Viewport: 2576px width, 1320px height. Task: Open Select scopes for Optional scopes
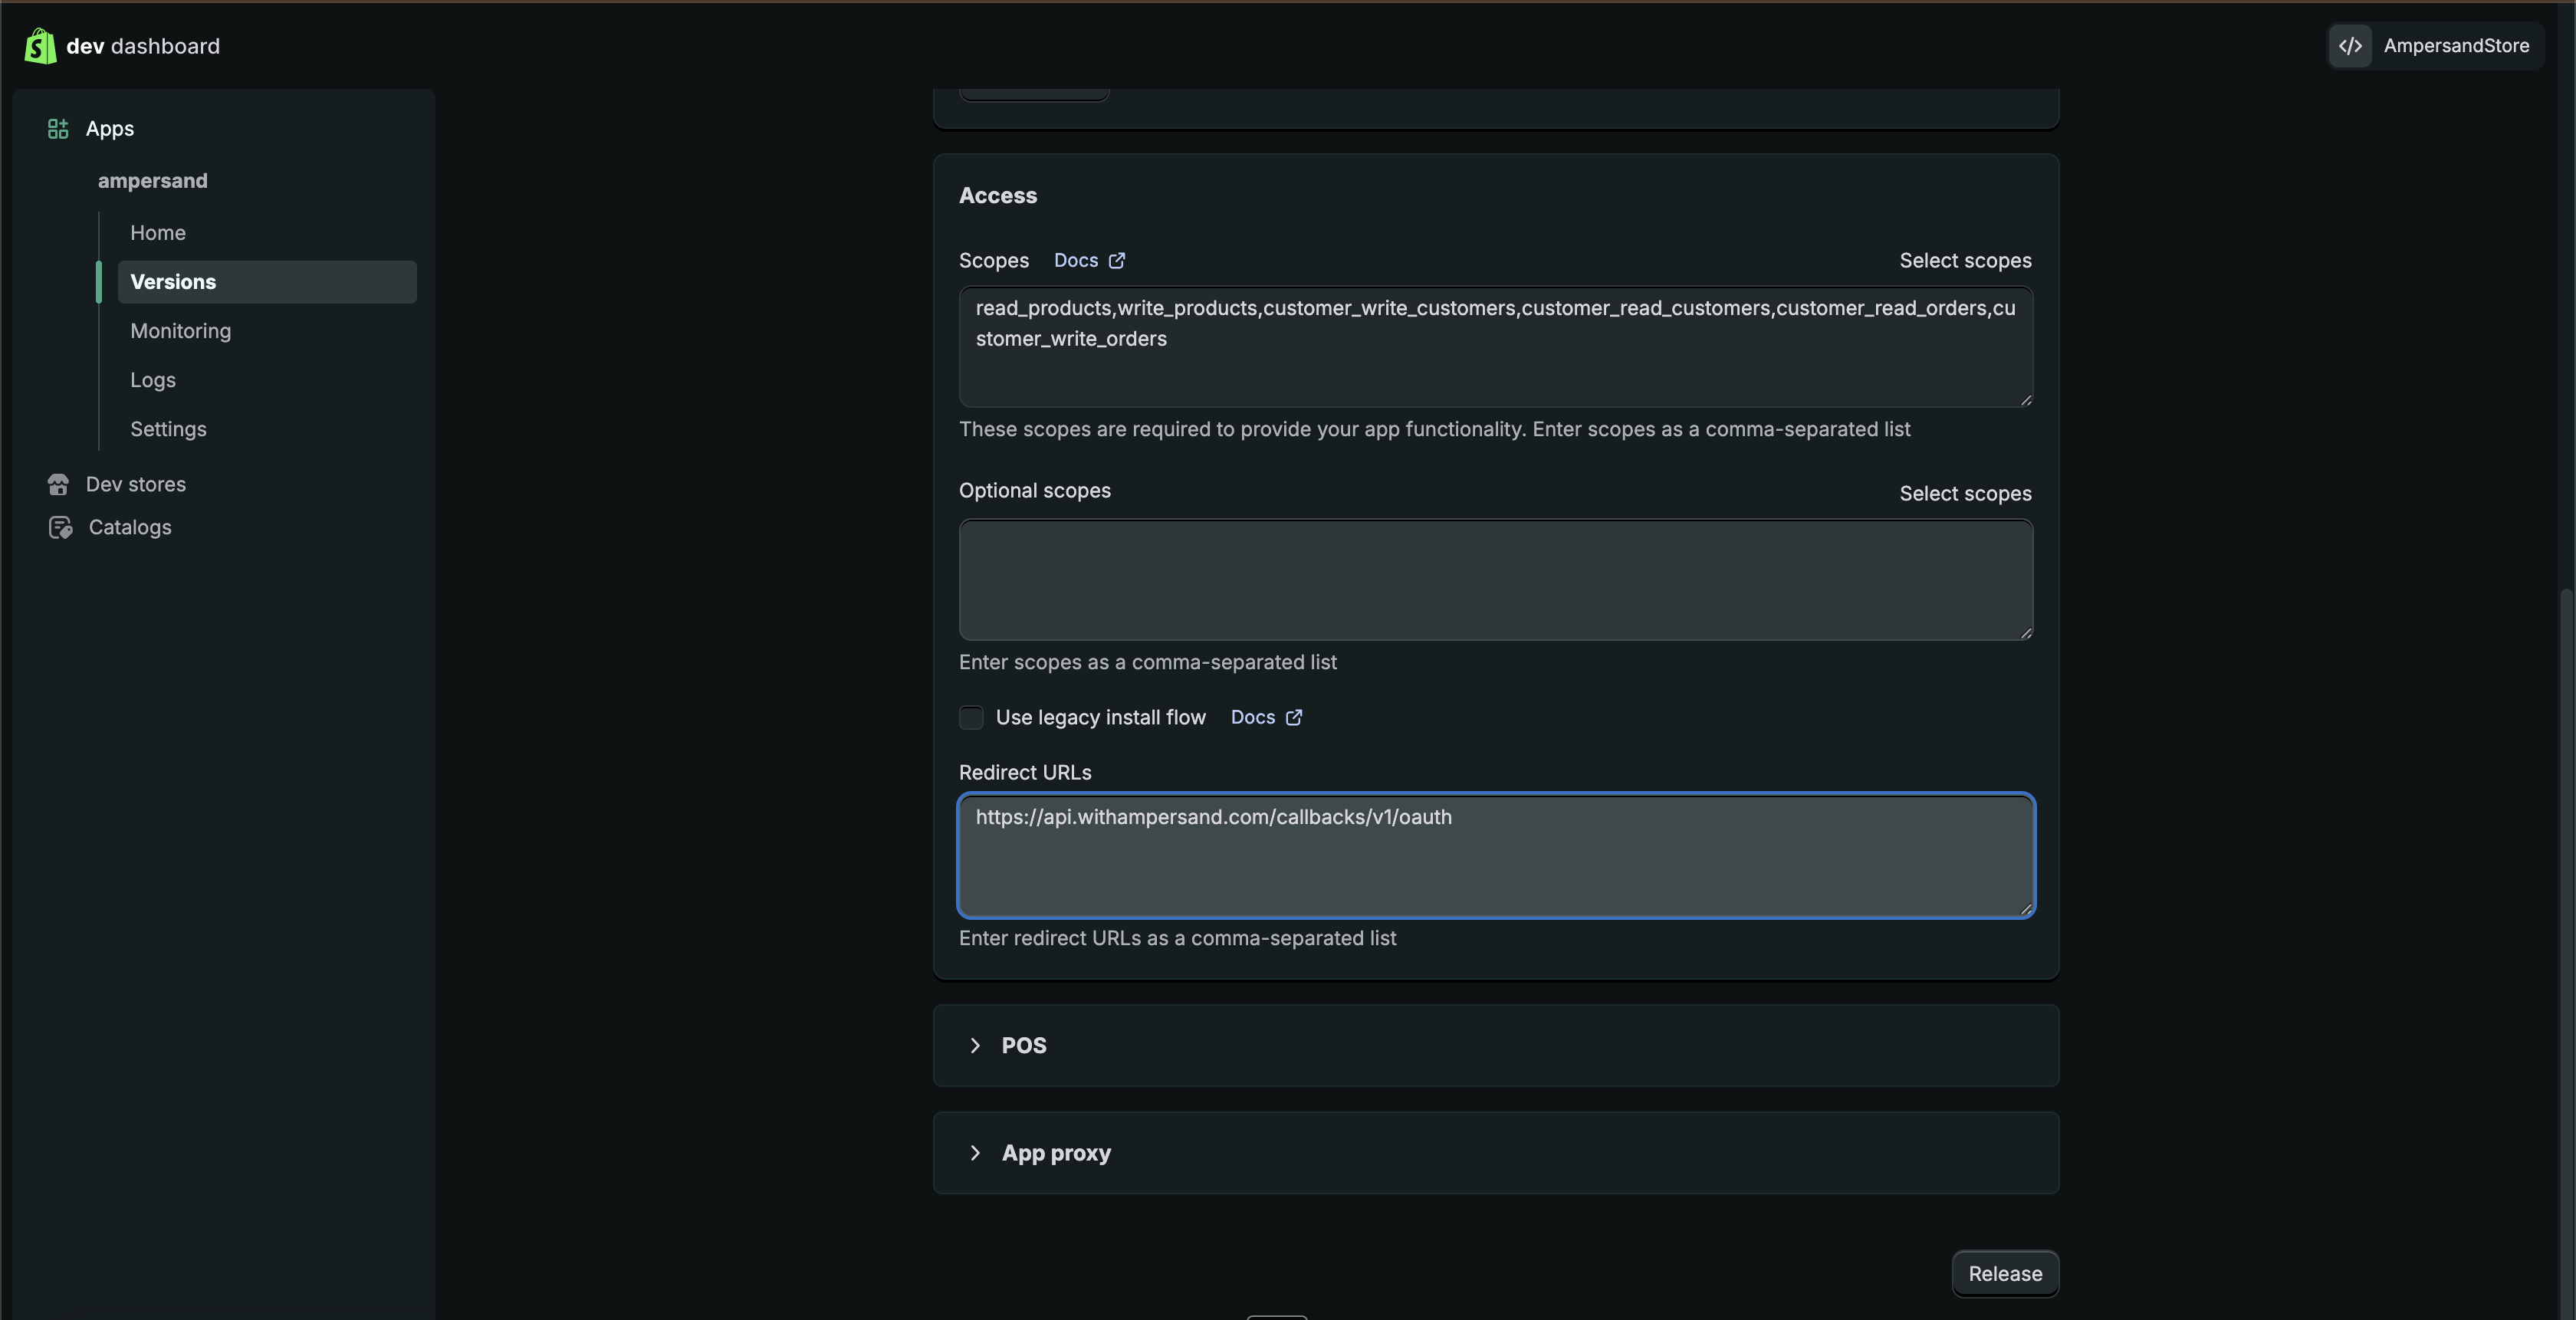[1964, 493]
